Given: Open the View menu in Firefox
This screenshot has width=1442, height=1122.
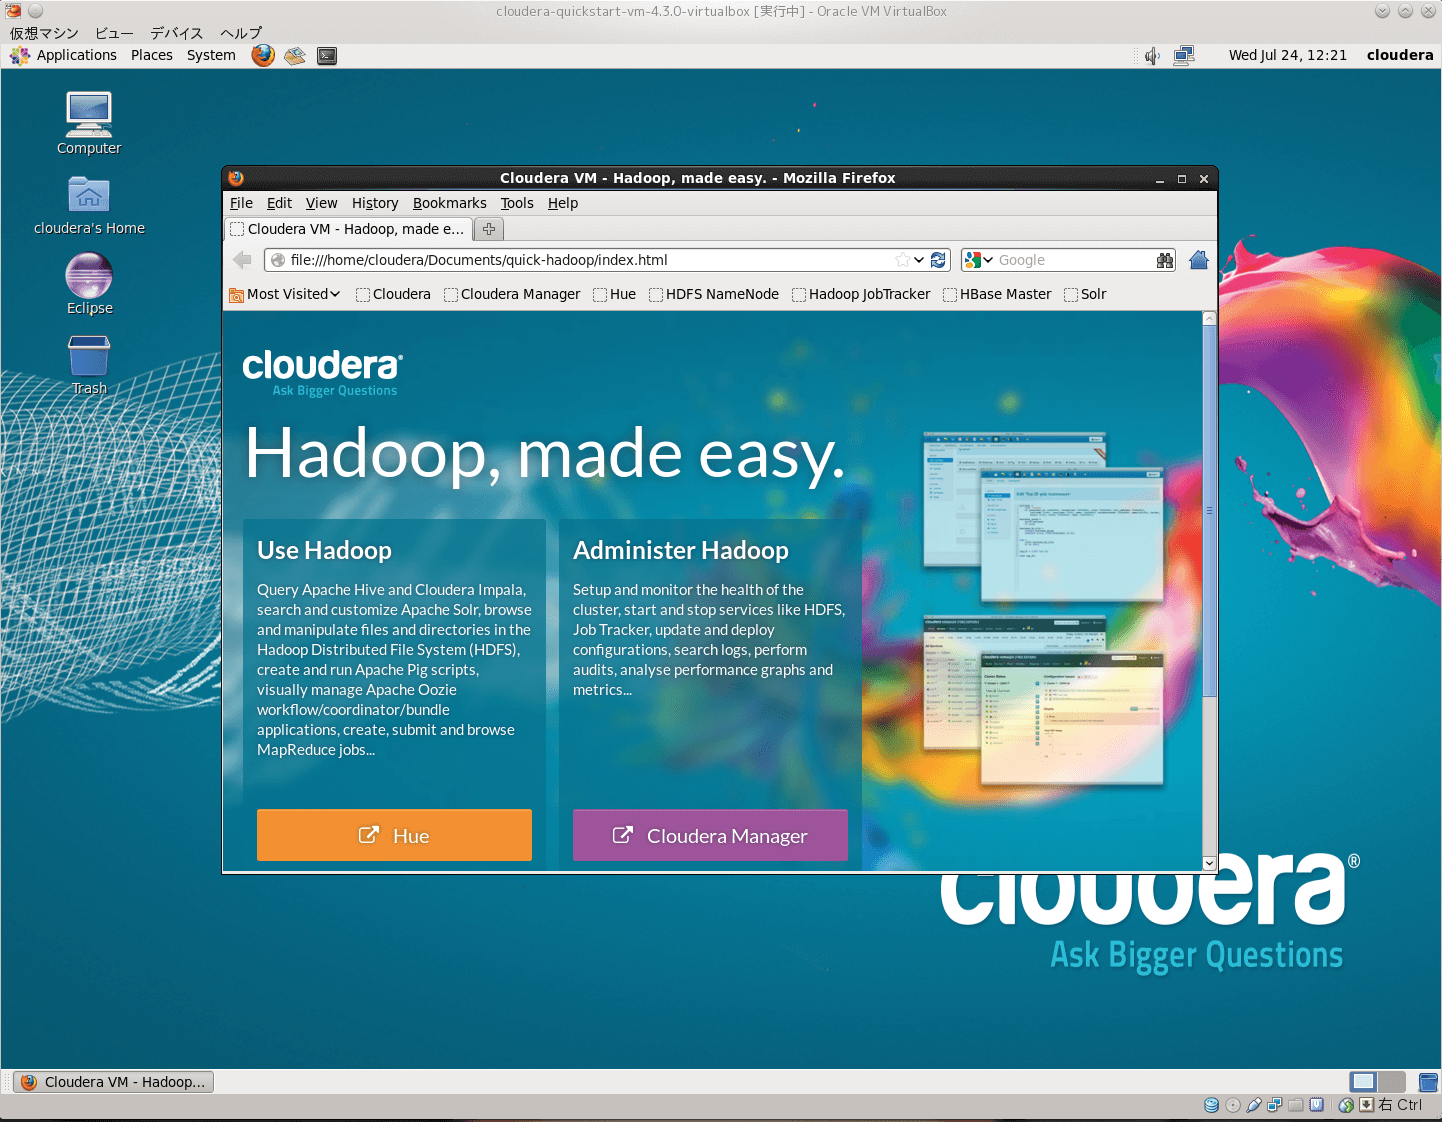Looking at the screenshot, I should [x=321, y=203].
